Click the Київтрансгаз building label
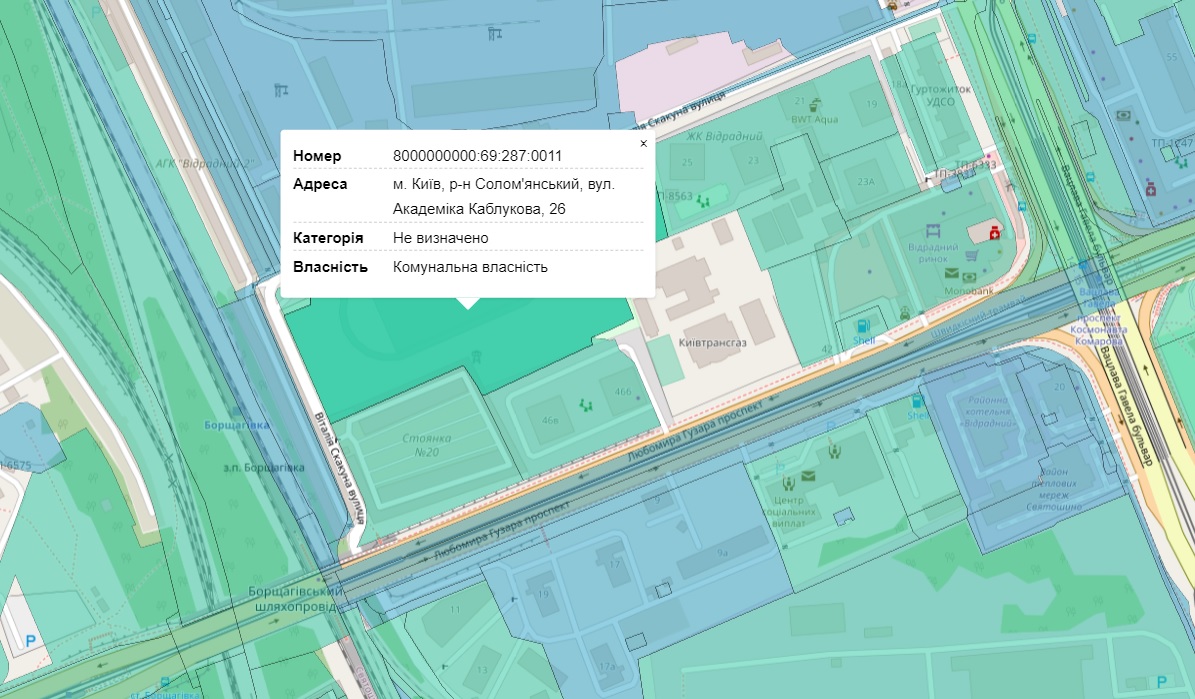 (x=712, y=342)
